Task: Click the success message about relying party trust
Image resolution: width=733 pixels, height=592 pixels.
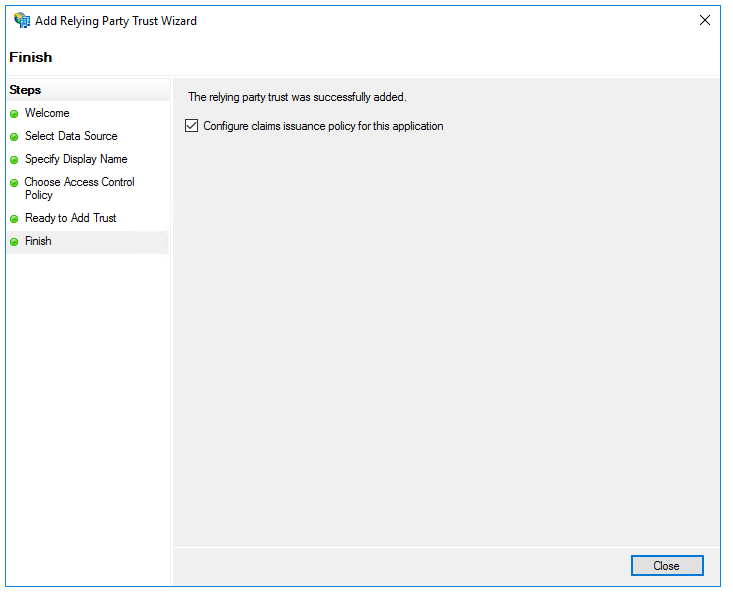Action: point(297,97)
